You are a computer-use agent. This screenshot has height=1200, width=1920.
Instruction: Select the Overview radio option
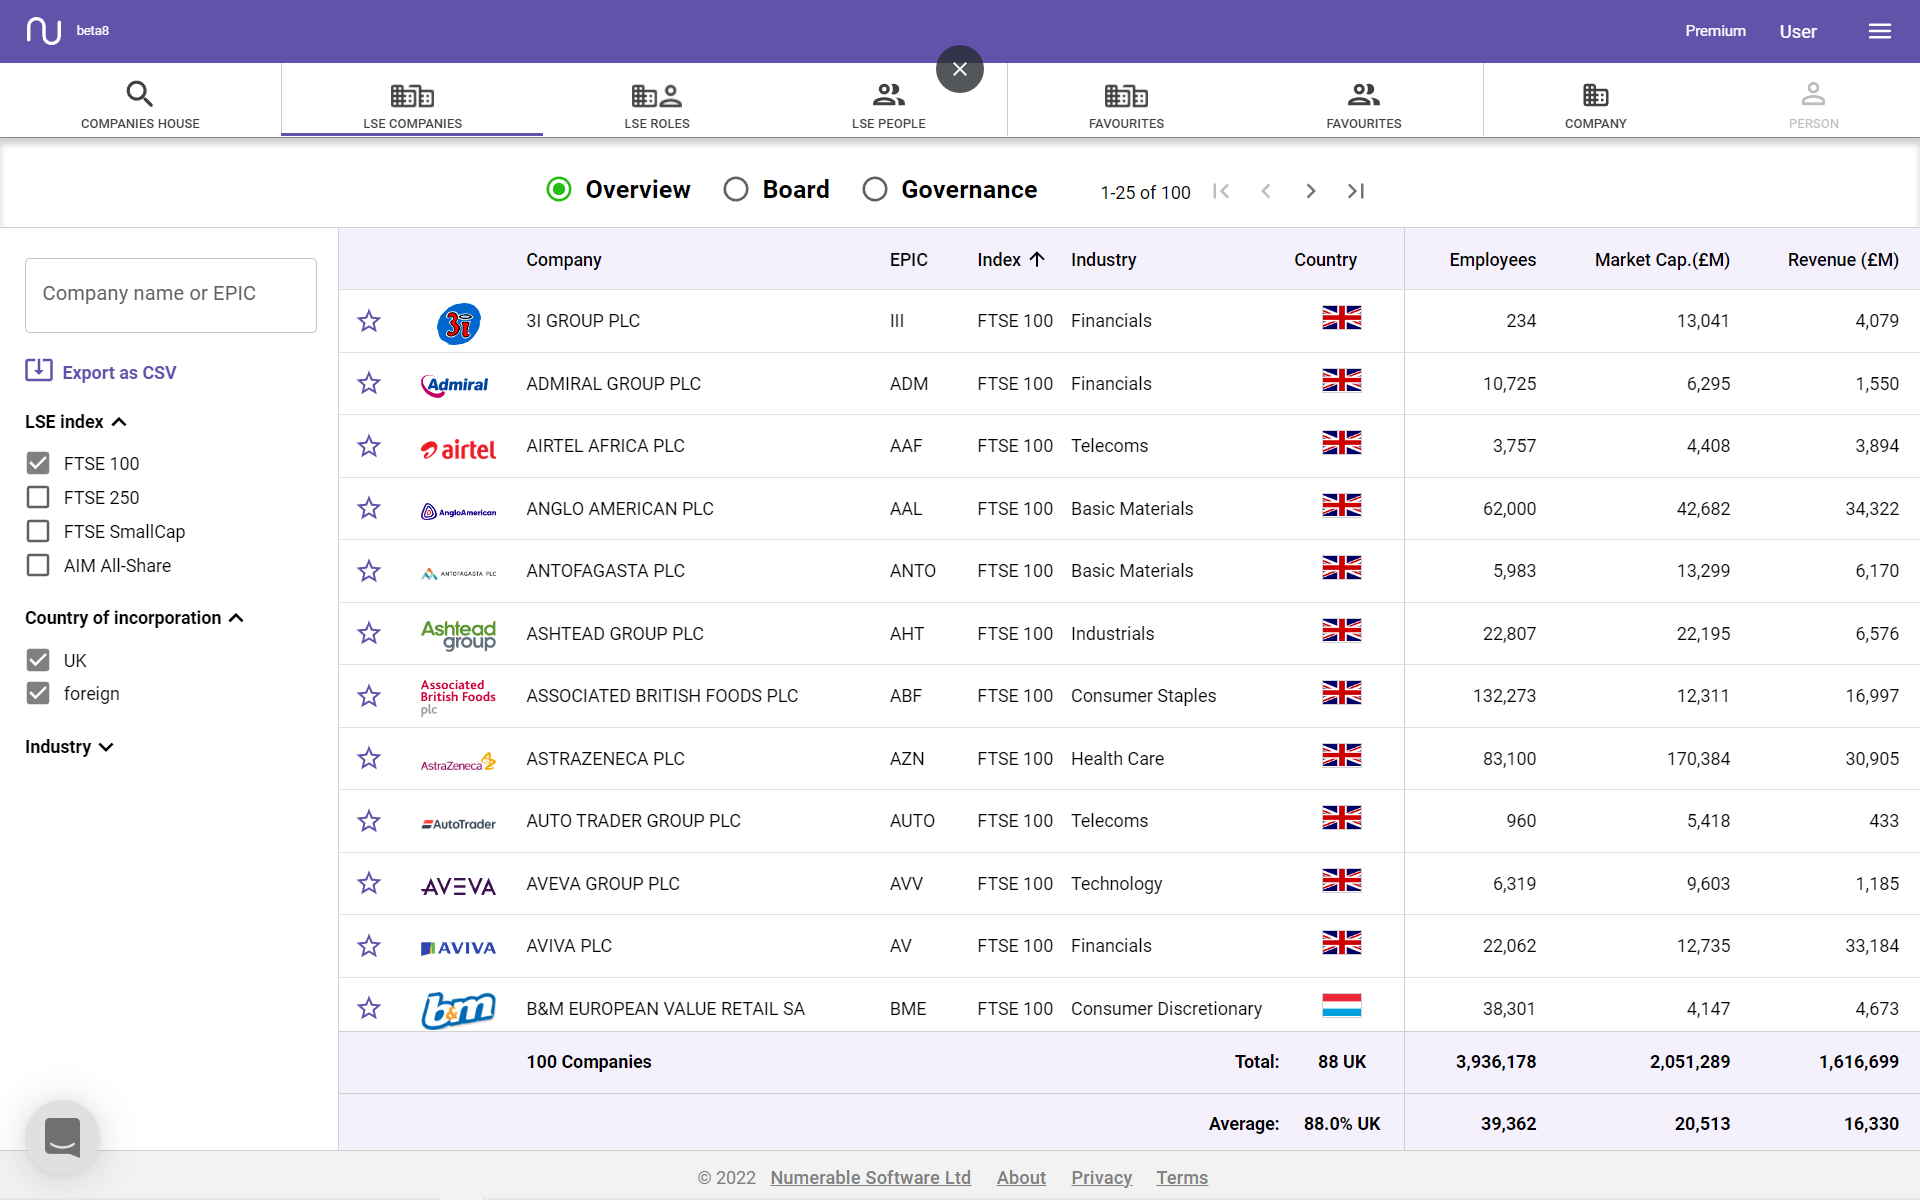coord(559,189)
